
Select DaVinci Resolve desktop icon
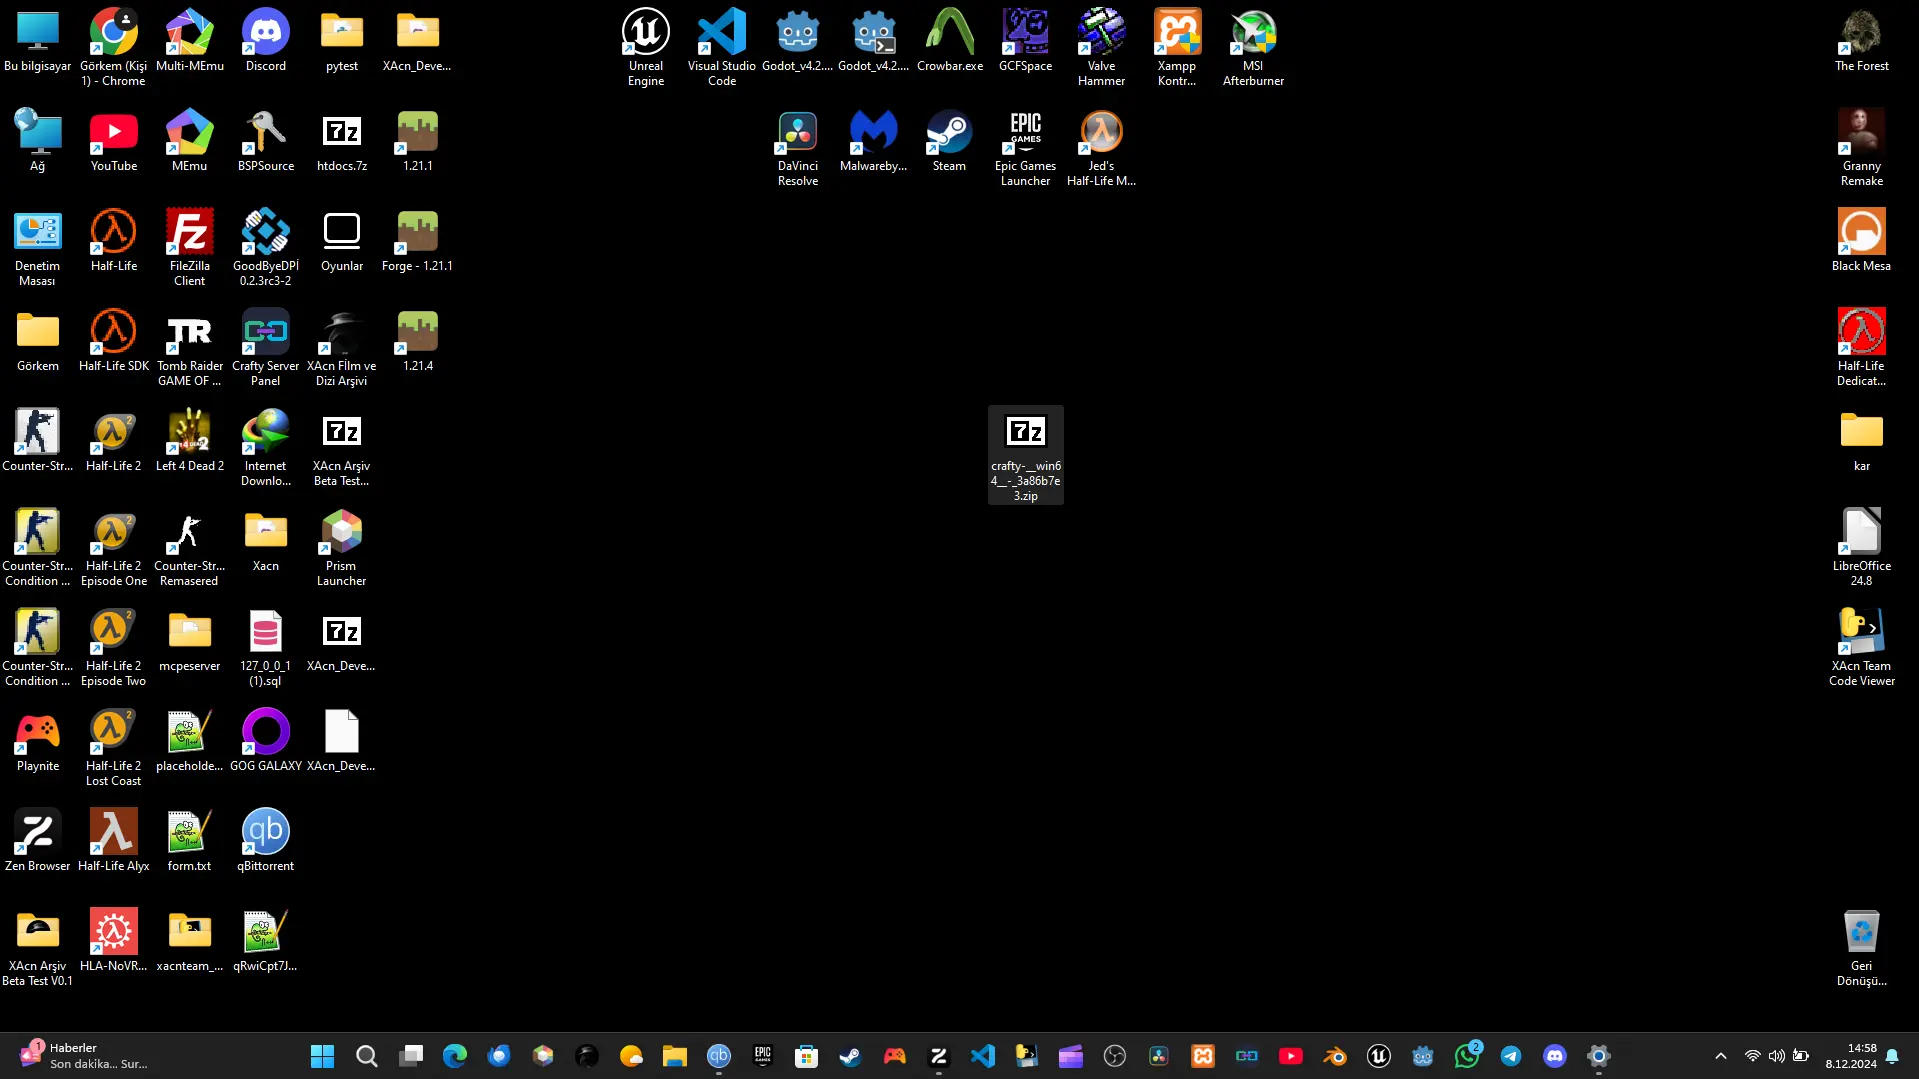click(x=797, y=147)
